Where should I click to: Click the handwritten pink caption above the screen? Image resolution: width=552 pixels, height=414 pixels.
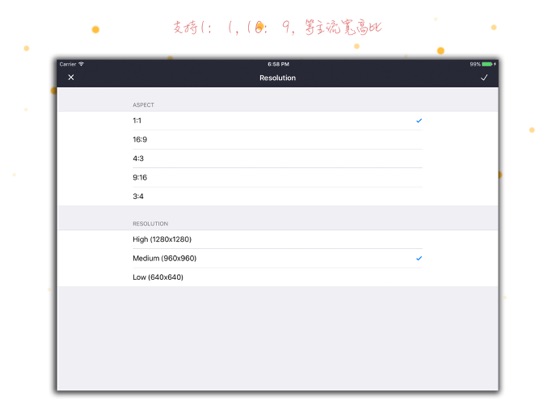pyautogui.click(x=277, y=27)
